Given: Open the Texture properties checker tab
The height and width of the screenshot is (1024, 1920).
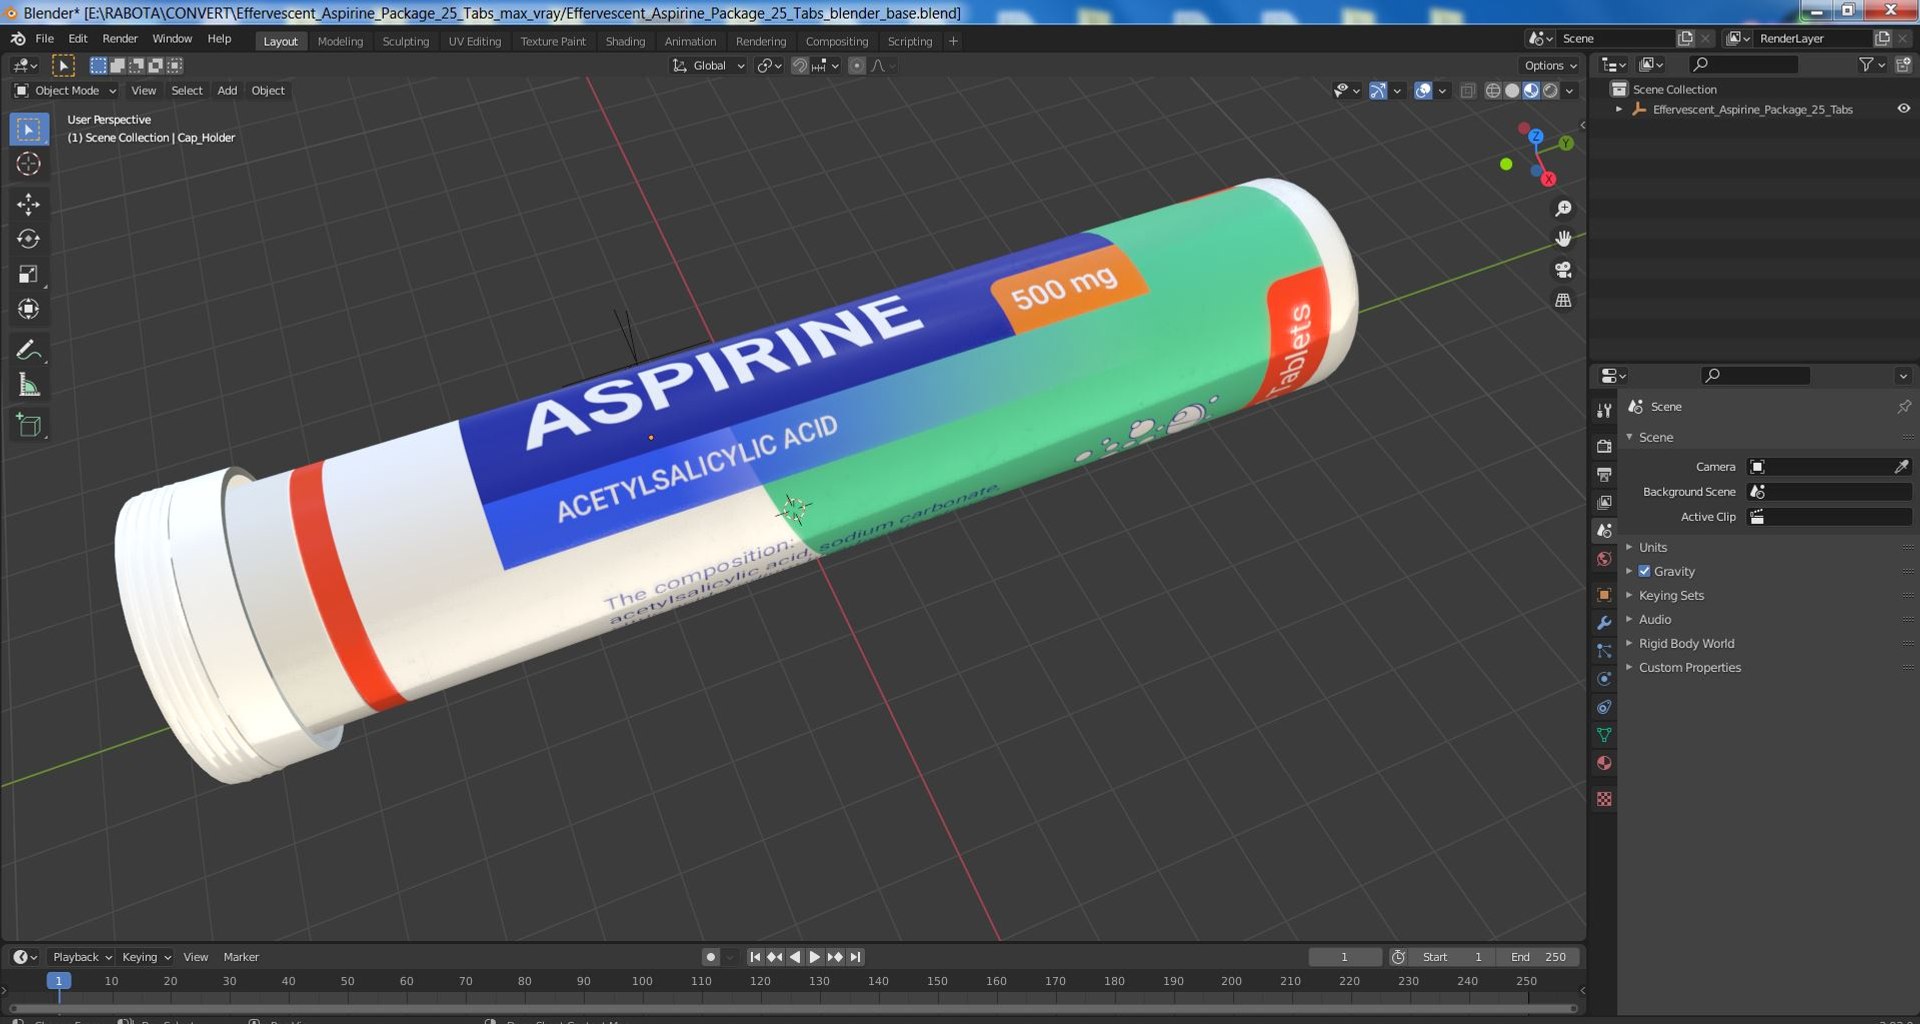Looking at the screenshot, I should [x=1604, y=799].
